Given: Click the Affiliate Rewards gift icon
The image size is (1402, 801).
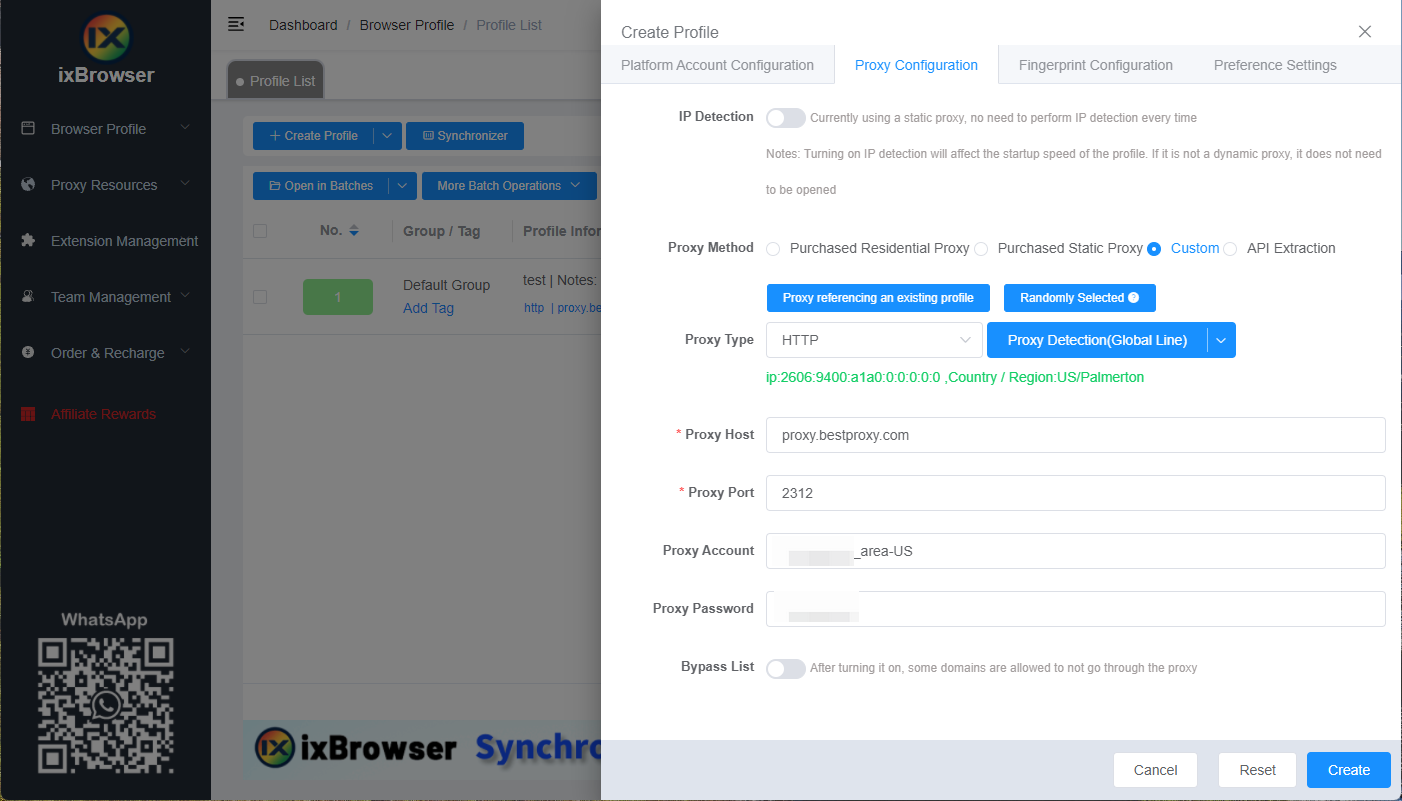Looking at the screenshot, I should pyautogui.click(x=28, y=414).
